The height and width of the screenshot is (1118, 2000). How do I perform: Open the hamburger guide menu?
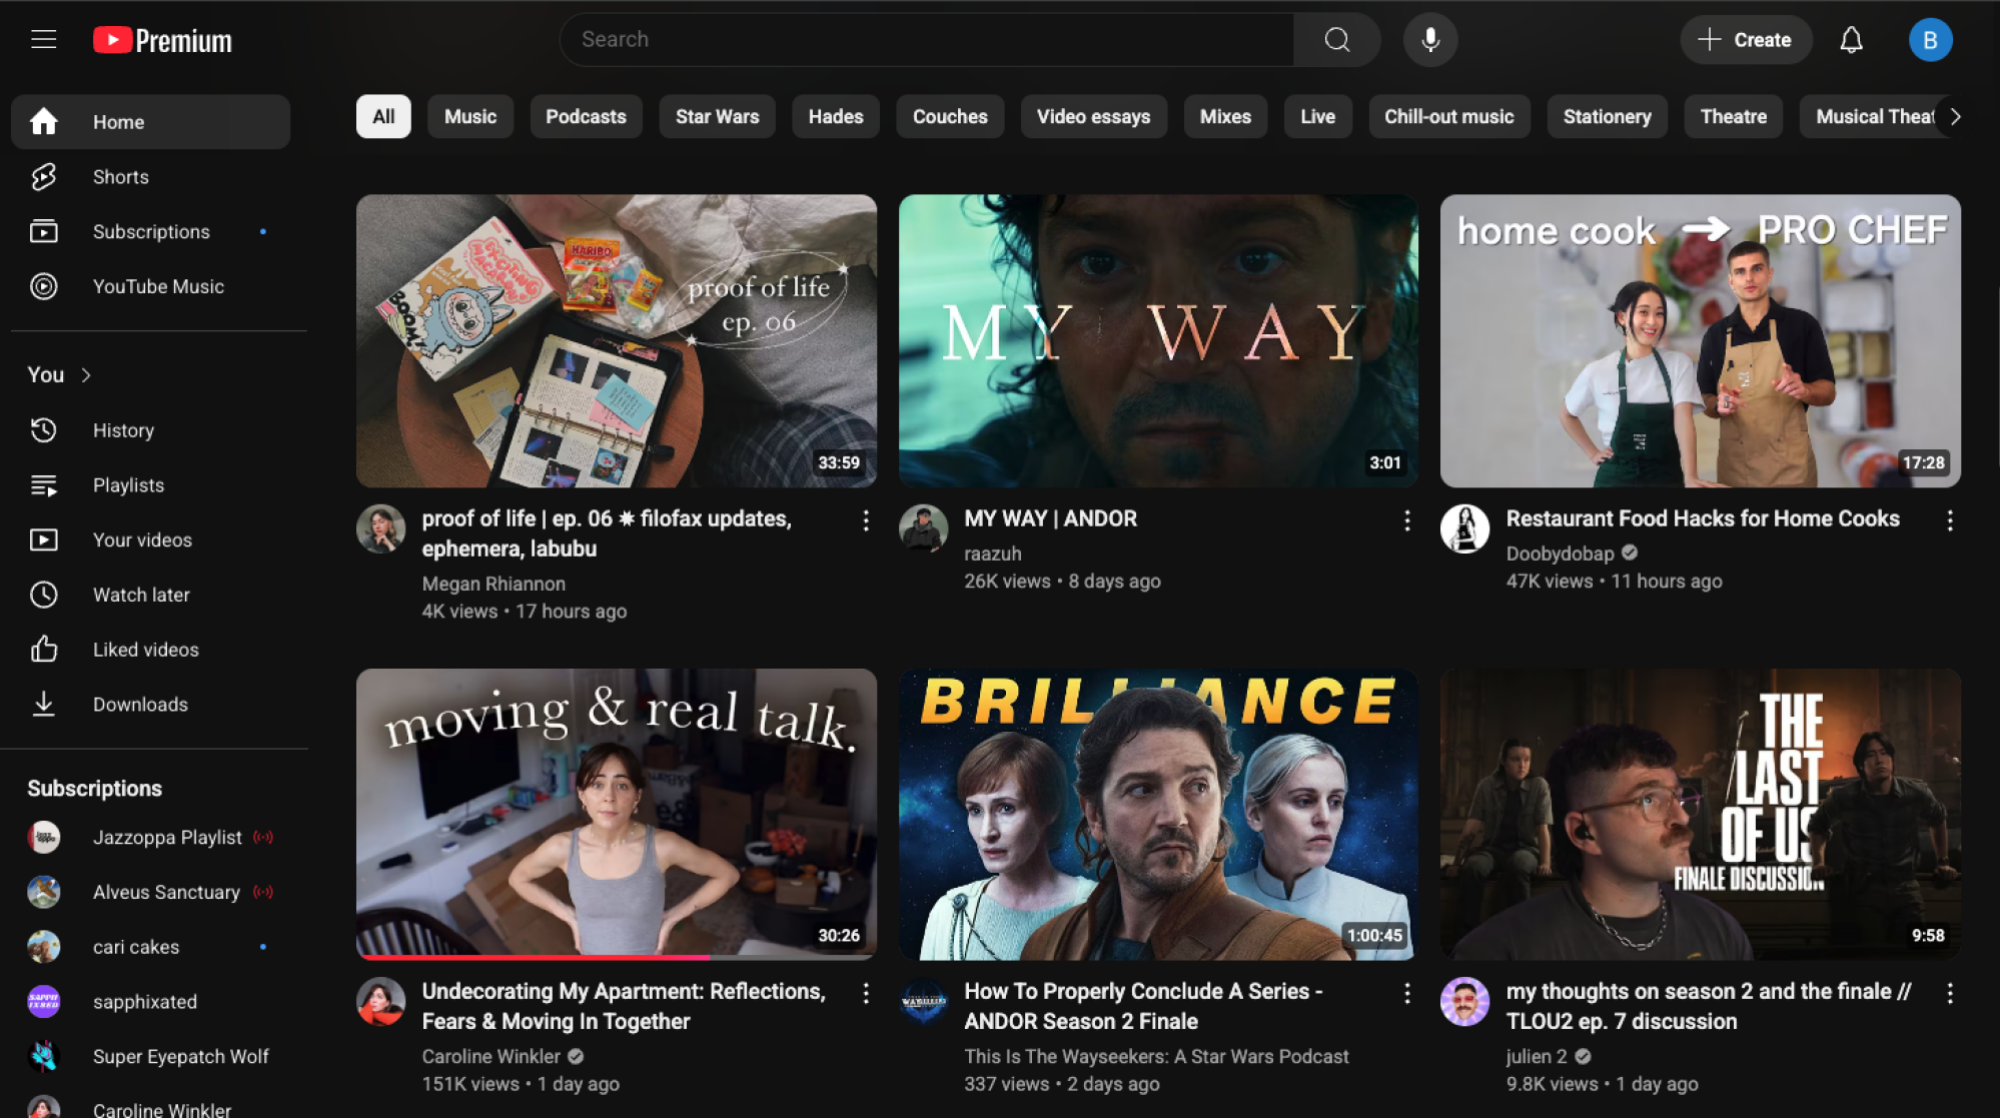tap(43, 40)
